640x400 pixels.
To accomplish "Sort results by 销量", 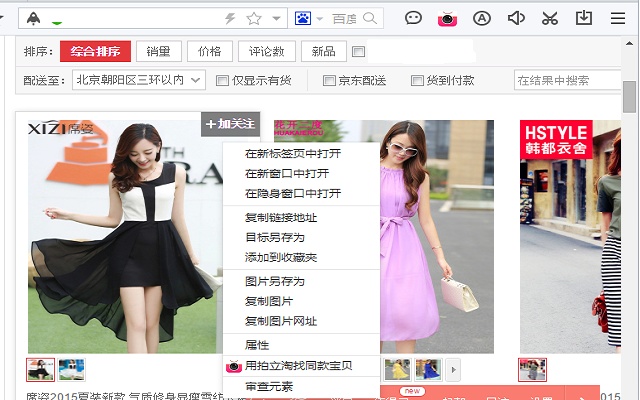I will click(158, 51).
